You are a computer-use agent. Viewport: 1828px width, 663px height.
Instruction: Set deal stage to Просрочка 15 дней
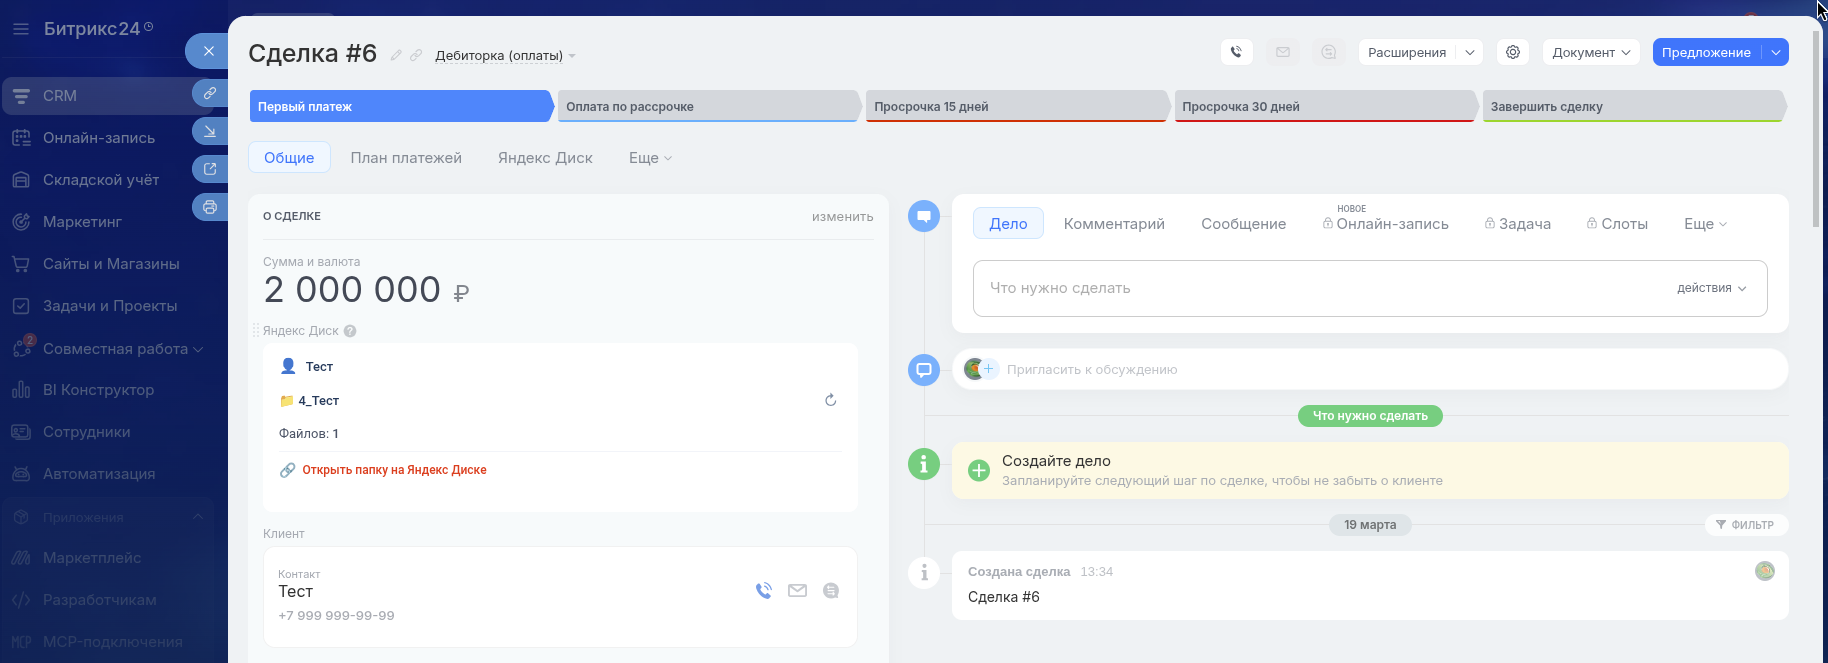[1015, 107]
